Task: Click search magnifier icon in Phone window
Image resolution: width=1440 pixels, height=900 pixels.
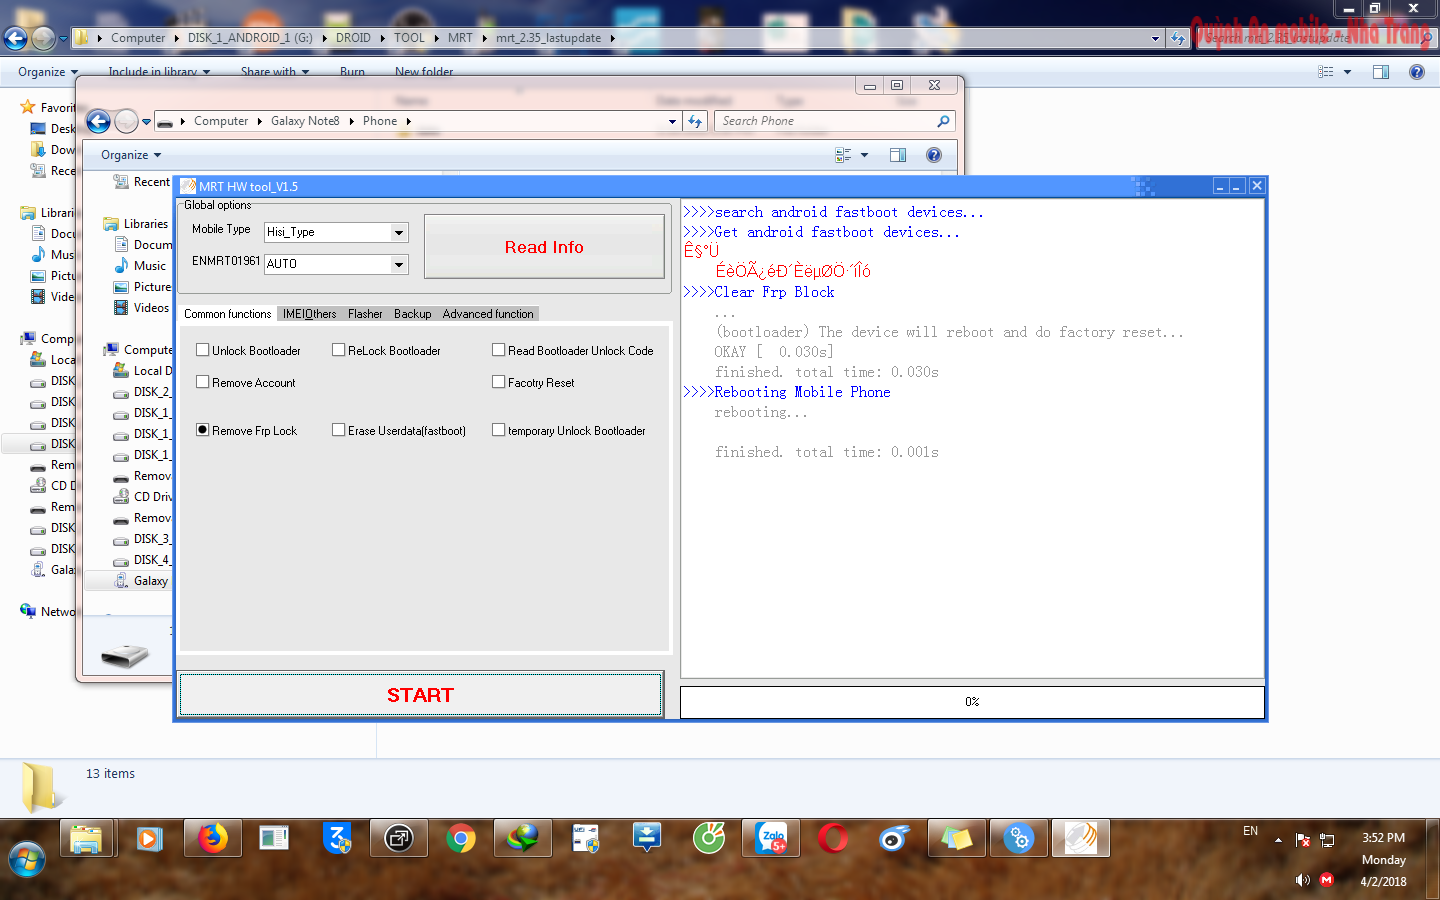Action: coord(943,121)
